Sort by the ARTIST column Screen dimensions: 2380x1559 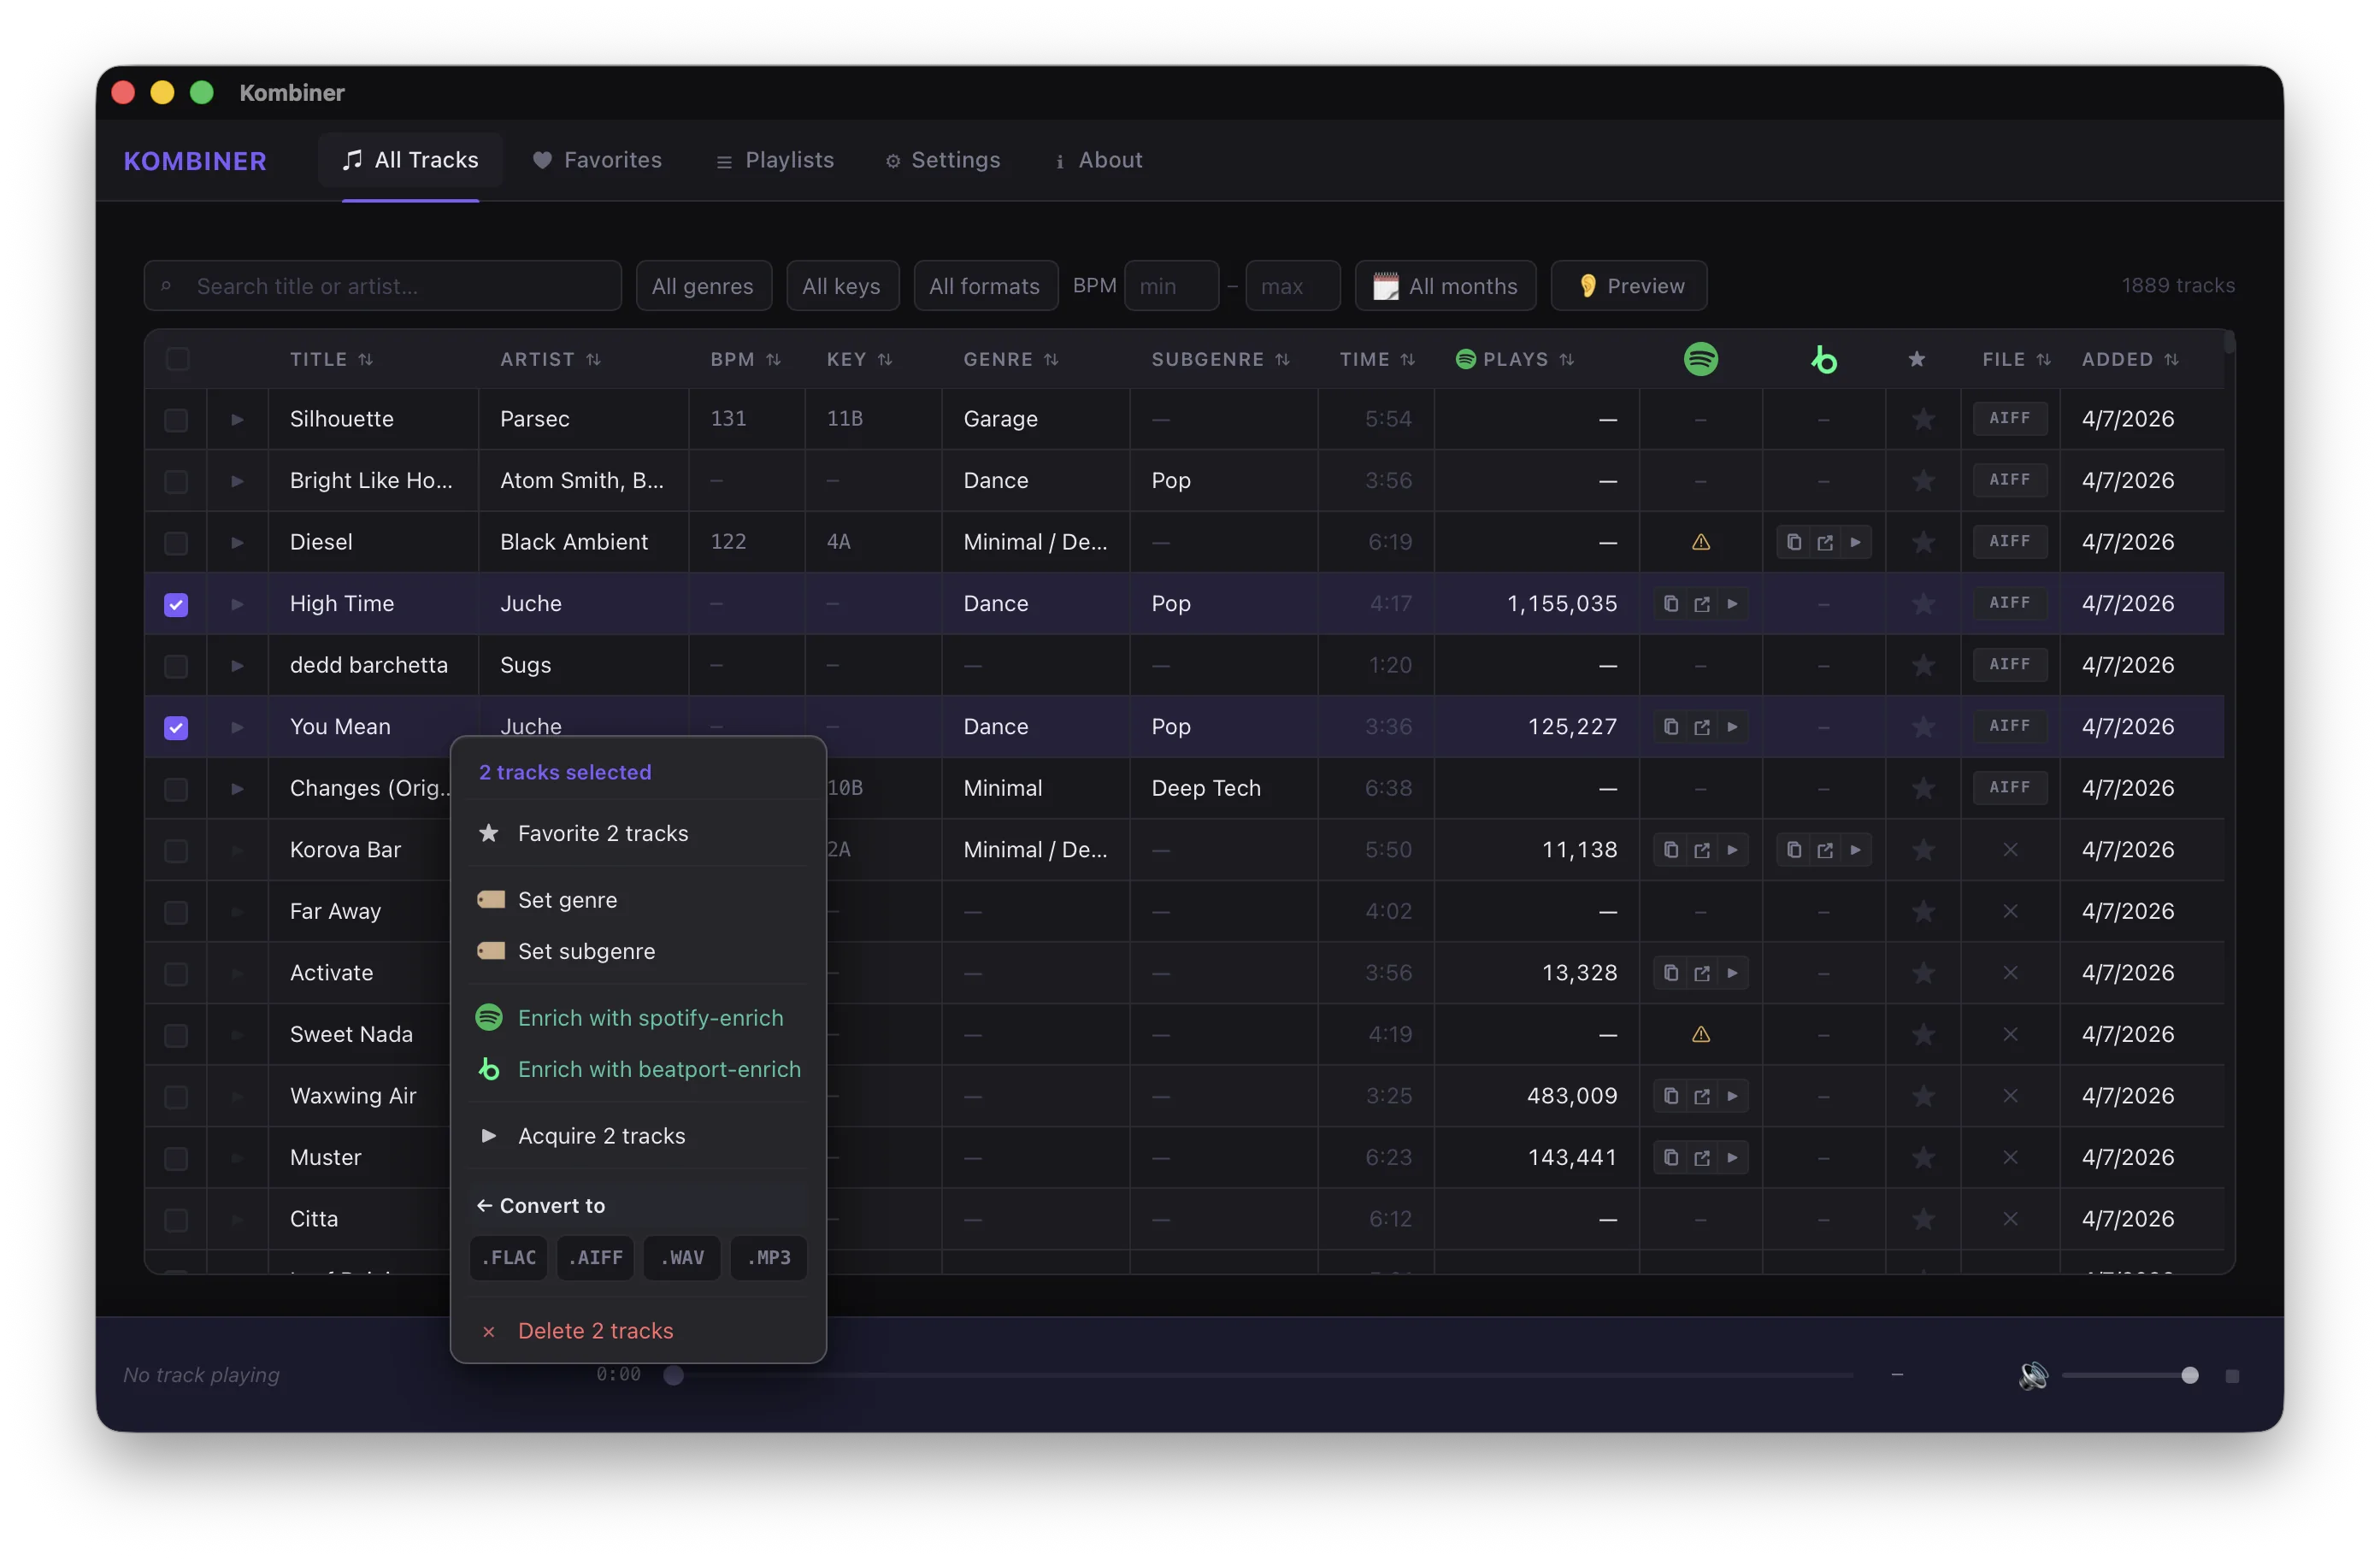tap(550, 359)
